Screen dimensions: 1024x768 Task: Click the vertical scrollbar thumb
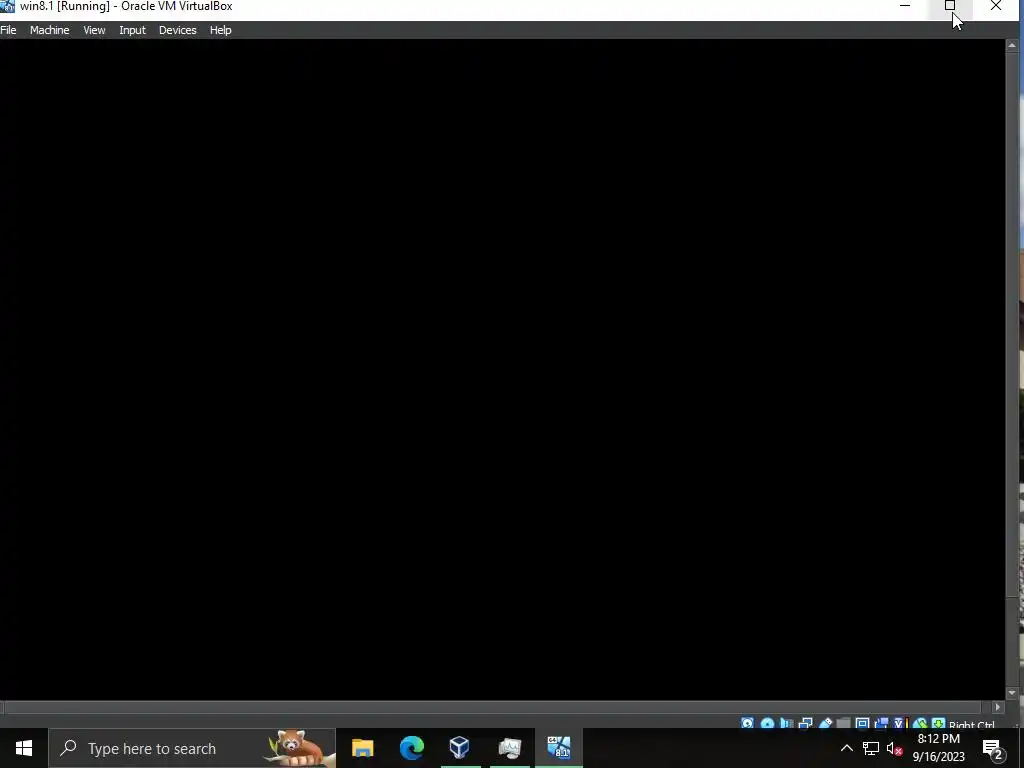tap(1012, 324)
